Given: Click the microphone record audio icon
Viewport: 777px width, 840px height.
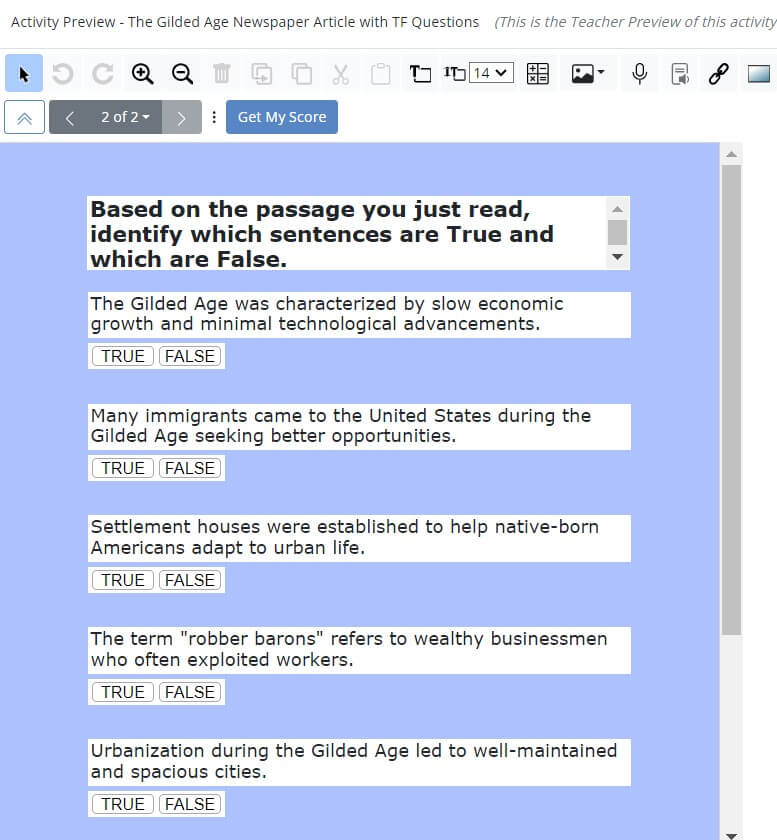Looking at the screenshot, I should point(639,73).
